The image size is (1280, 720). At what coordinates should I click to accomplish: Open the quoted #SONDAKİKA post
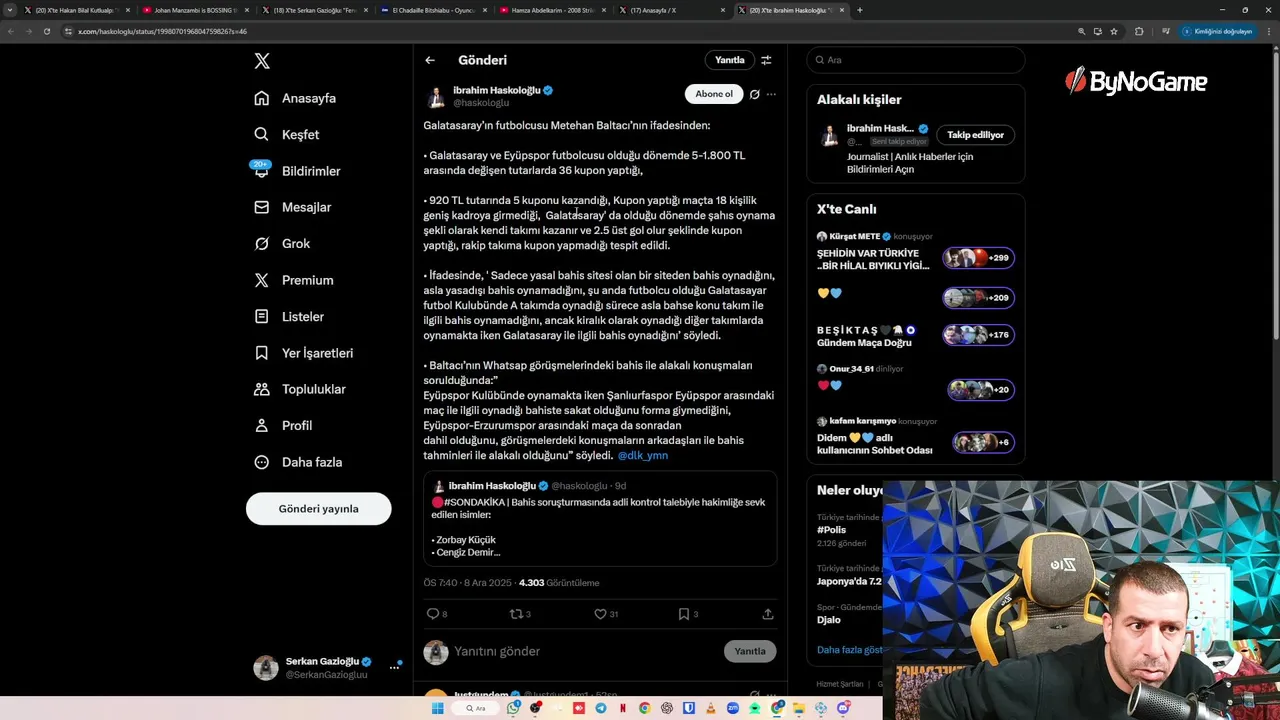pyautogui.click(x=600, y=519)
